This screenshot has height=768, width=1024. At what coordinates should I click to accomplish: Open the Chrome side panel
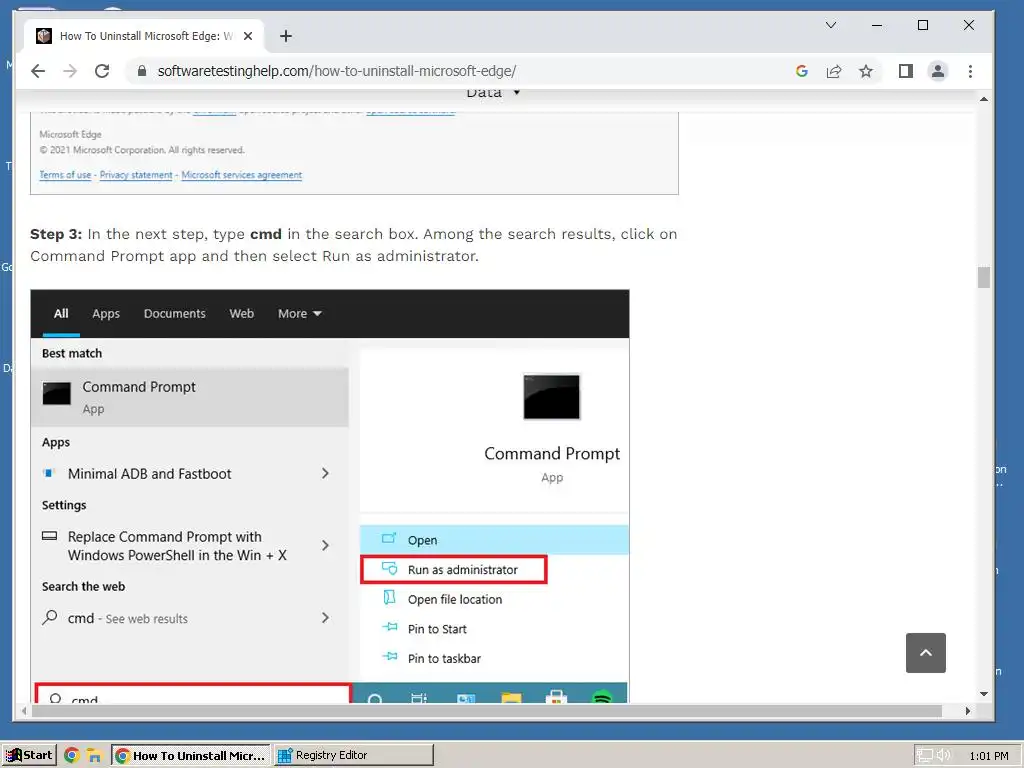click(x=906, y=71)
